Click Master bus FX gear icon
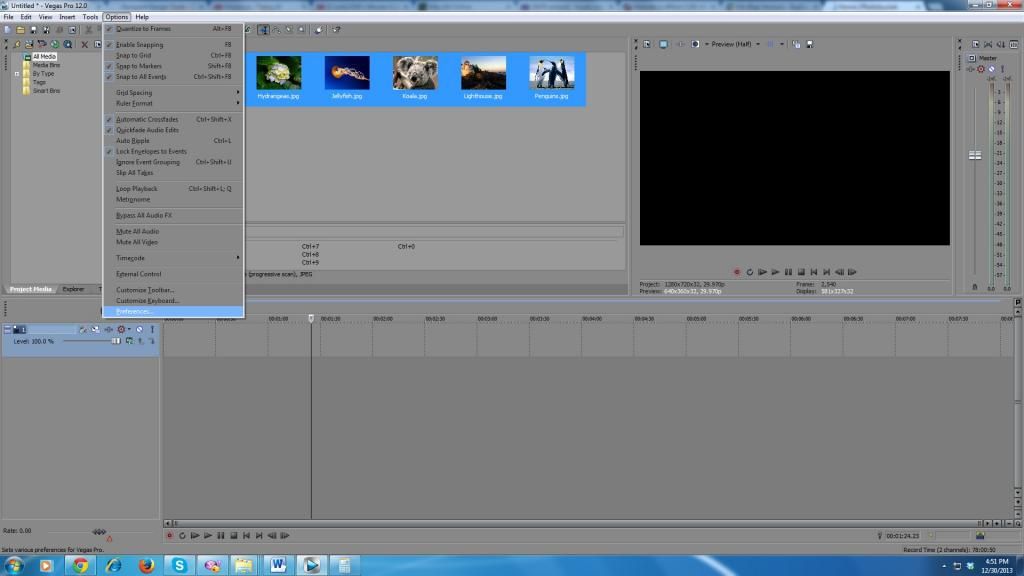1024x576 pixels. 981,69
